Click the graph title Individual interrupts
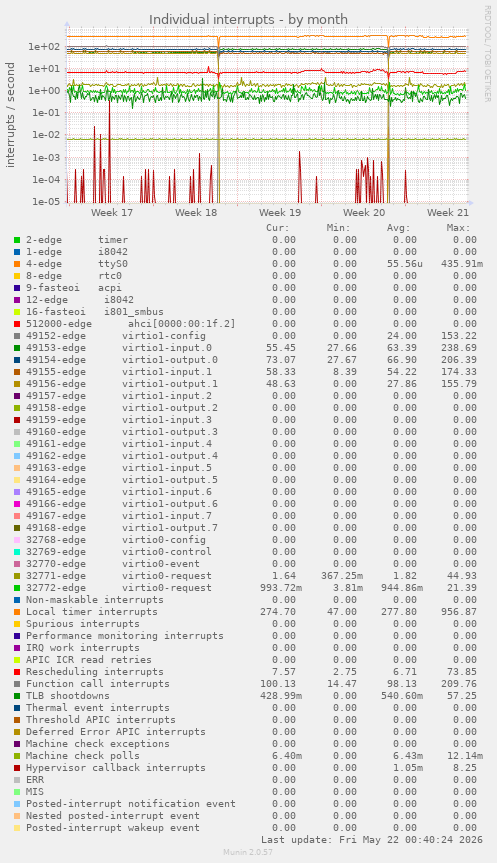Viewport: 497px width, 863px height. point(248,19)
